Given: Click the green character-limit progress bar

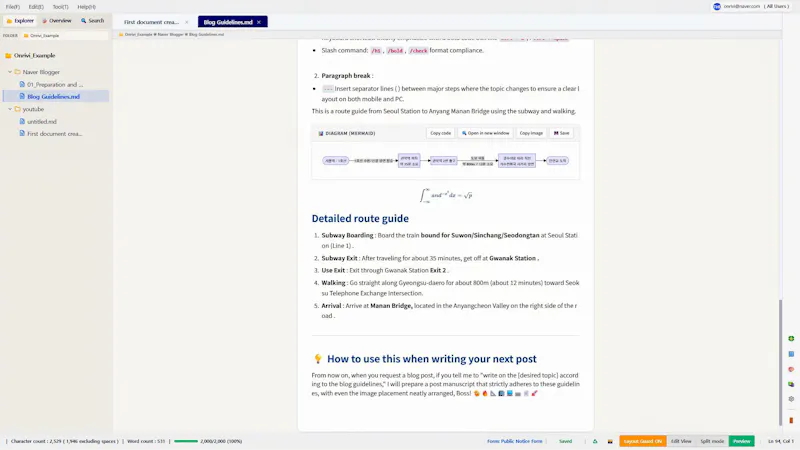Looking at the screenshot, I should pos(186,441).
